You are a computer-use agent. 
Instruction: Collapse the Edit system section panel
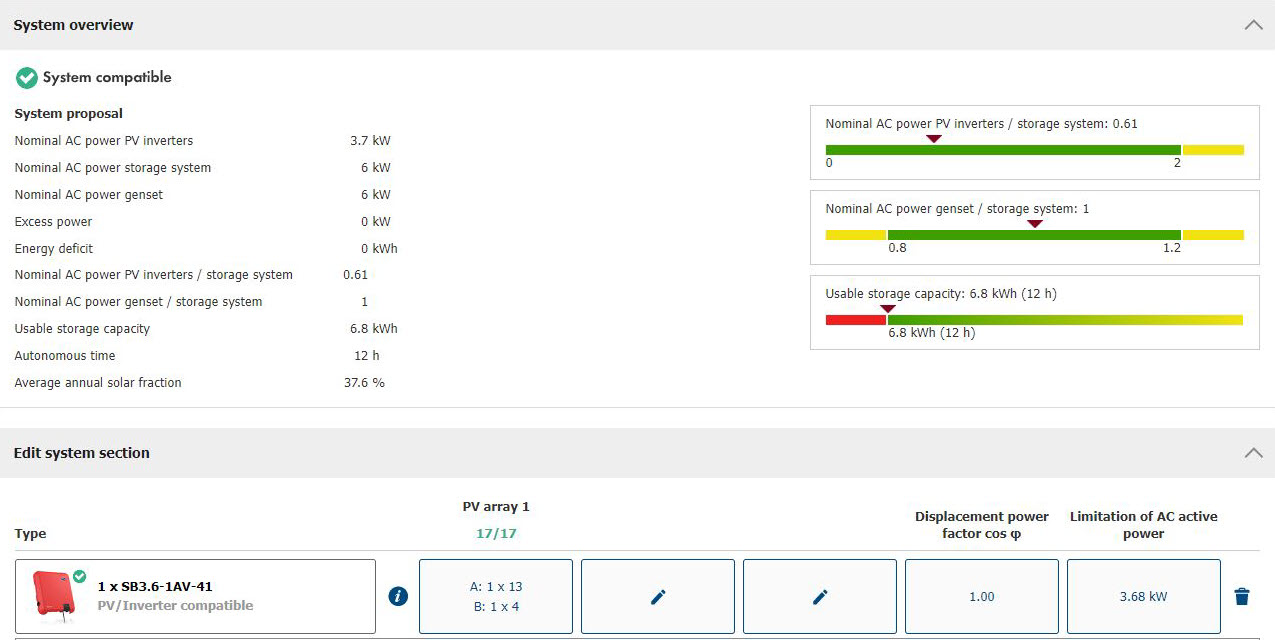[x=1253, y=453]
